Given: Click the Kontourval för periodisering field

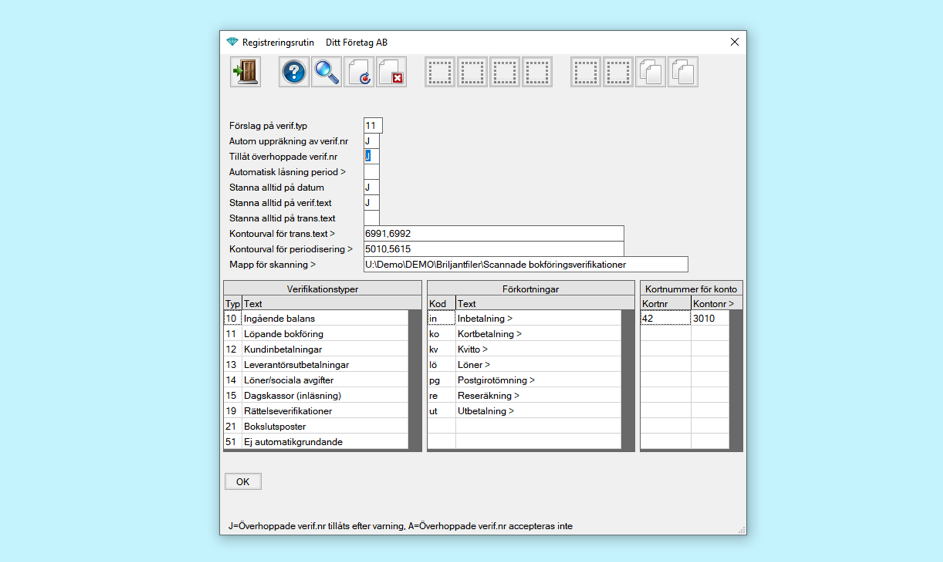Looking at the screenshot, I should tap(494, 249).
